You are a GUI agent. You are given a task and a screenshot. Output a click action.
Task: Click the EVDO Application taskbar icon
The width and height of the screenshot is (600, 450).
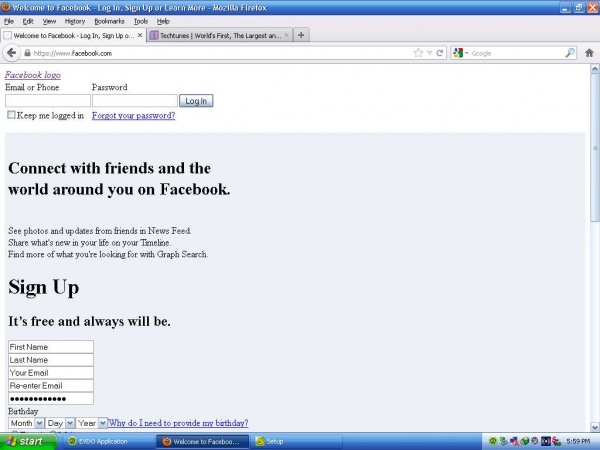tap(72, 441)
